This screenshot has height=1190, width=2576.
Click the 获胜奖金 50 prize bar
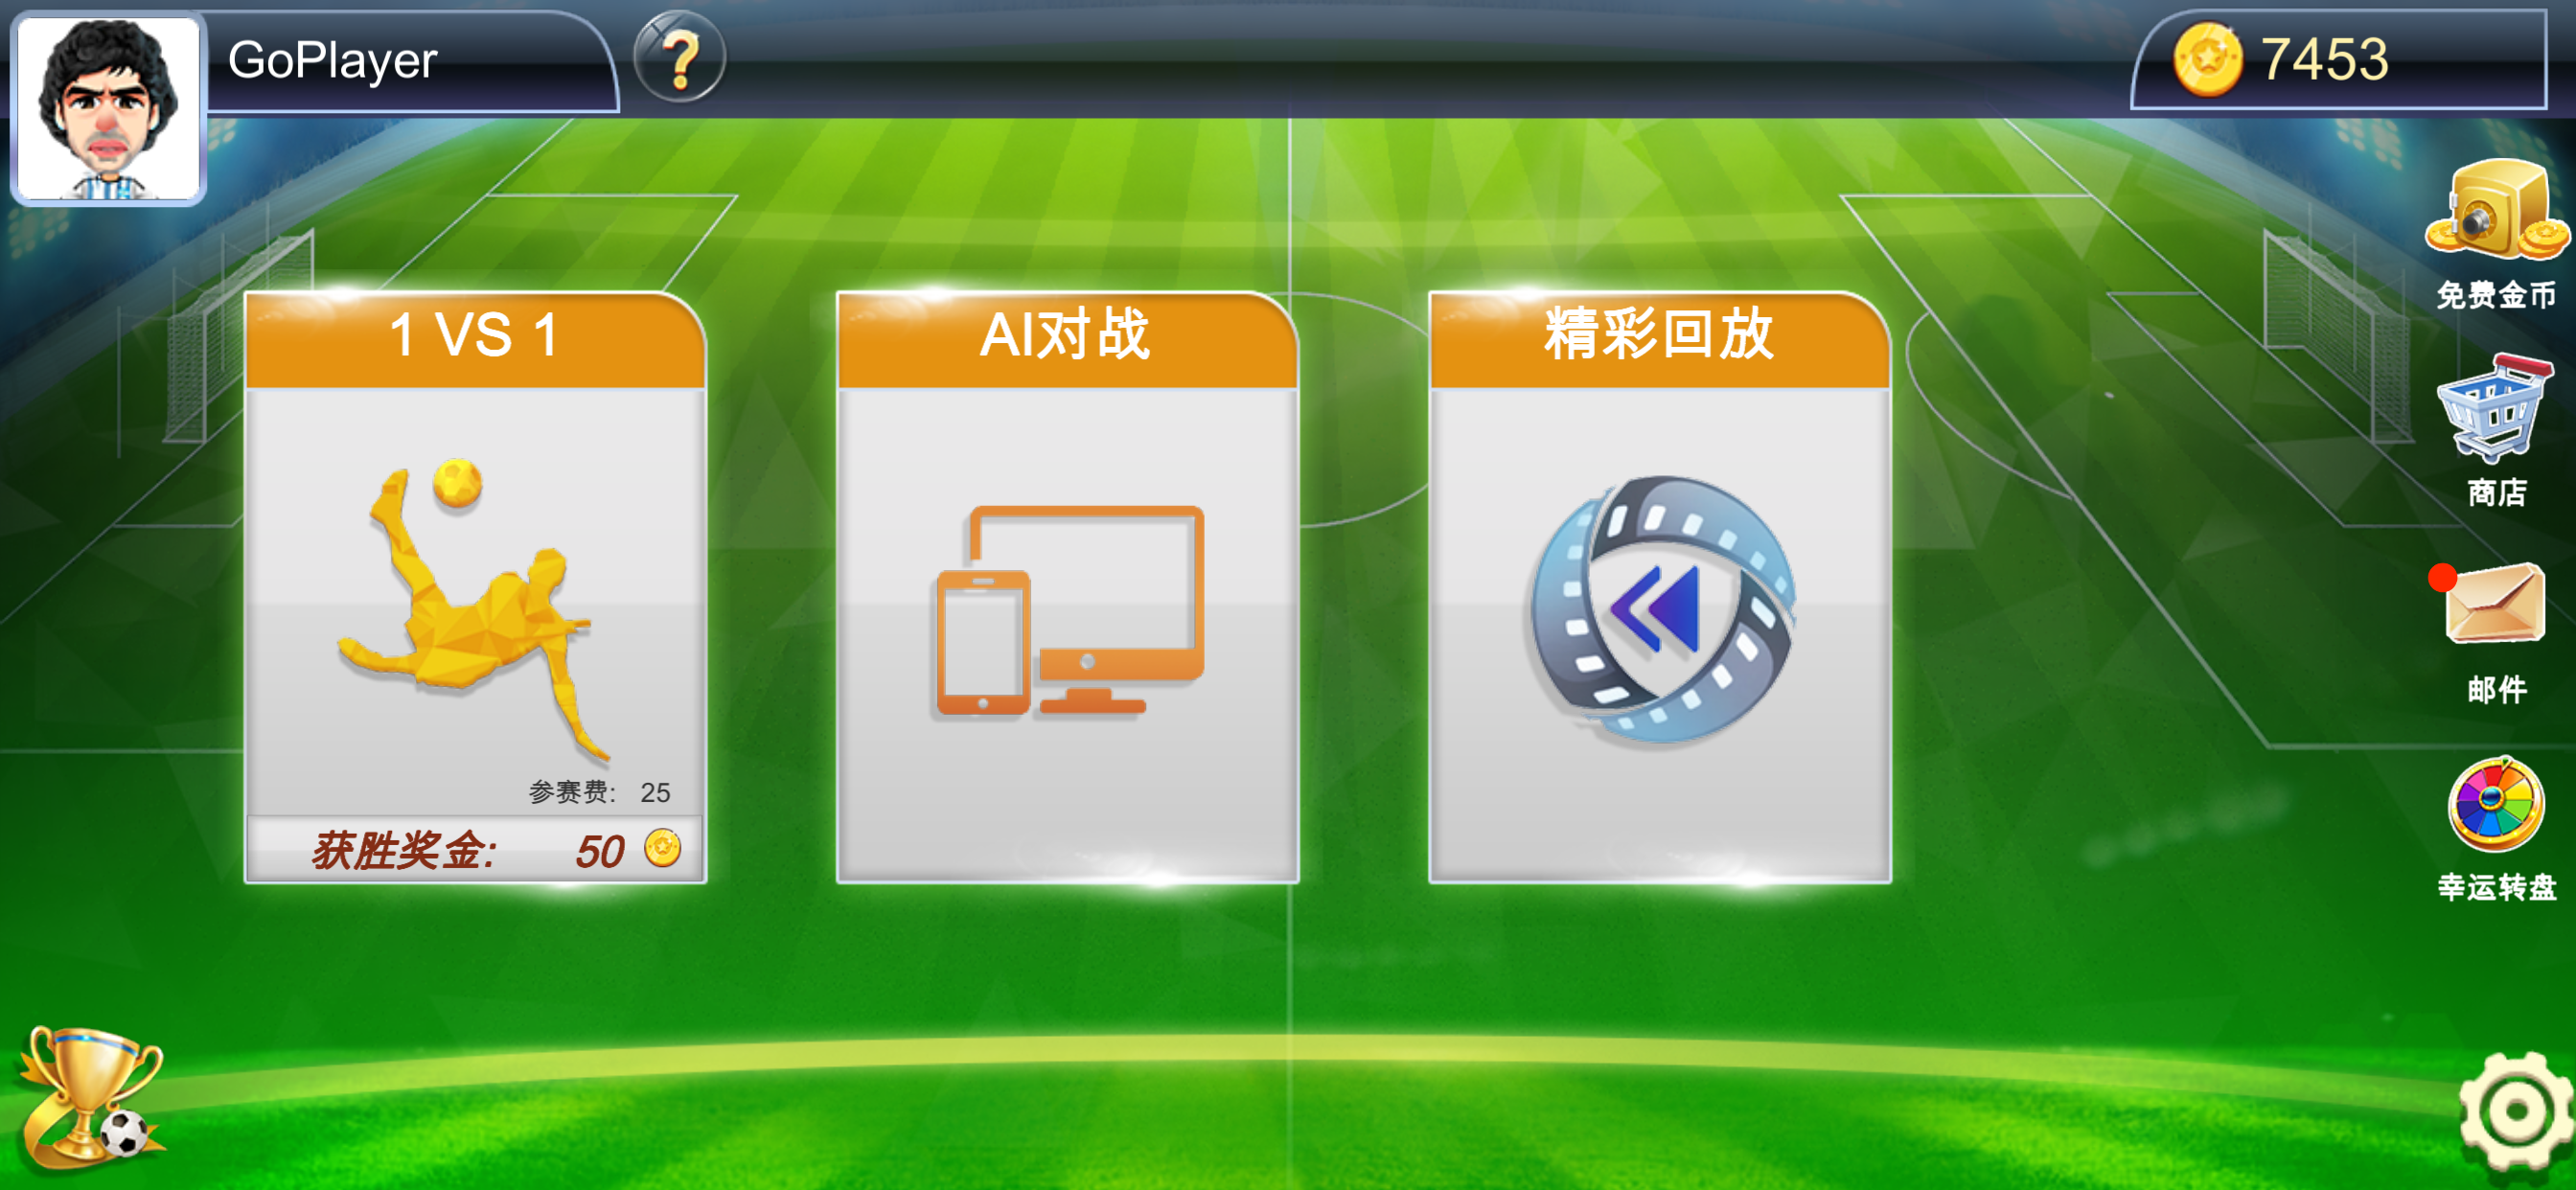coord(475,850)
